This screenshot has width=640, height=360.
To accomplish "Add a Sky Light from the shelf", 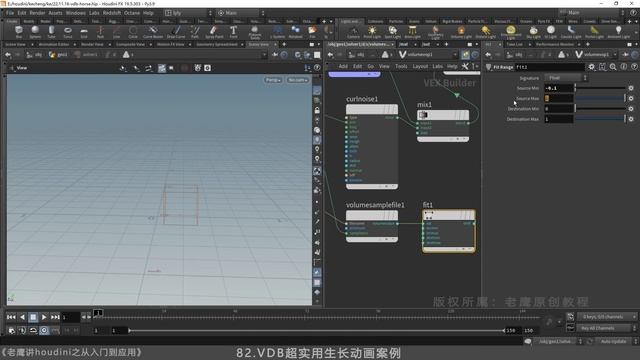I will (533, 32).
